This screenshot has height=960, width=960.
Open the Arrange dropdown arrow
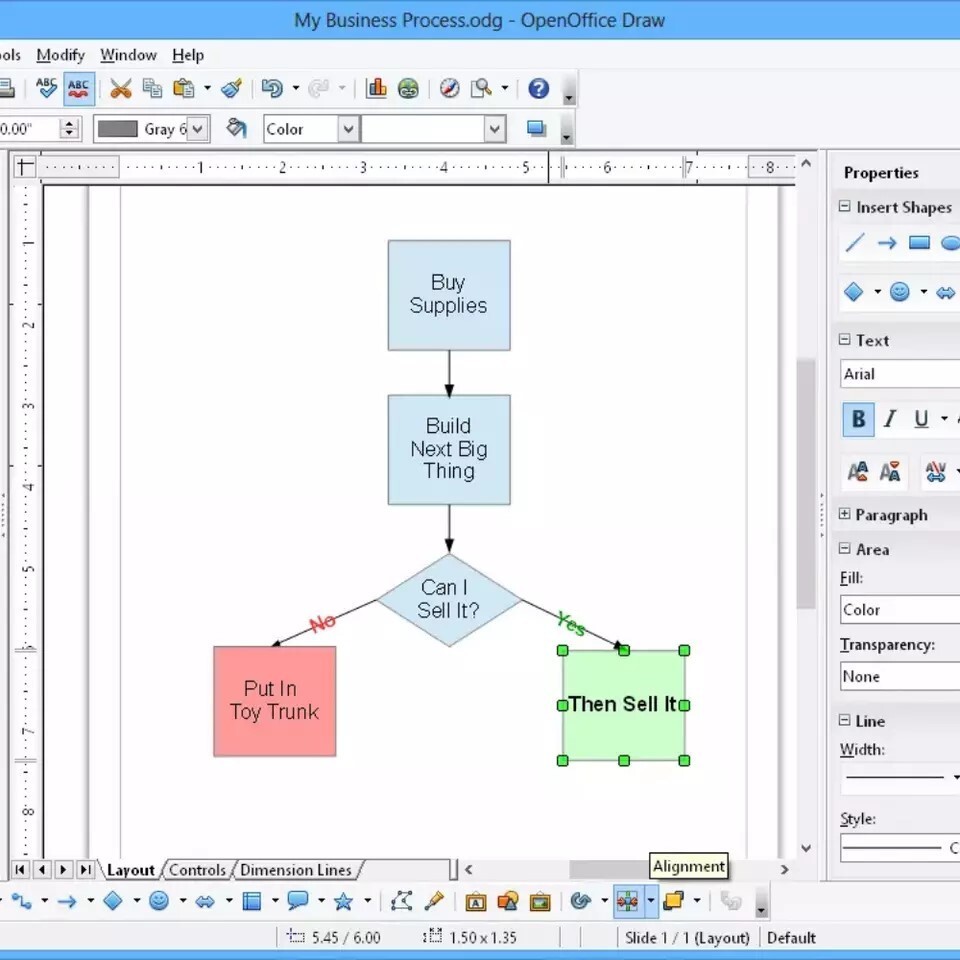697,901
